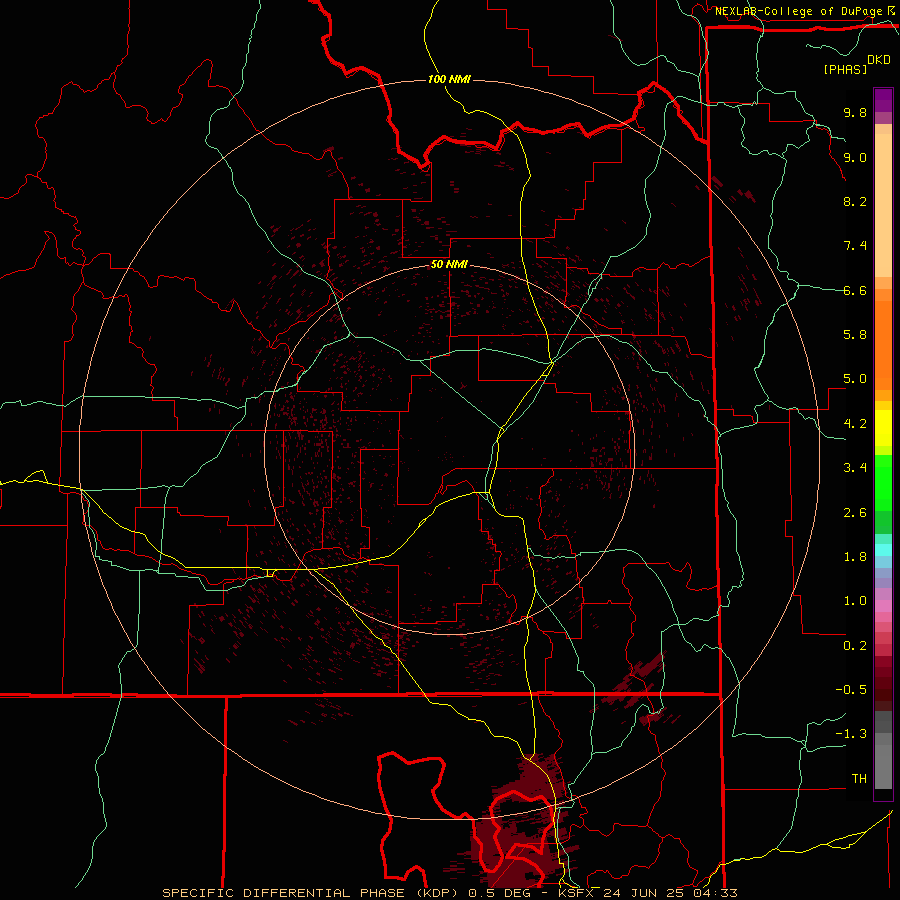Click the 9.0 value on the color scale
900x900 pixels.
855,157
